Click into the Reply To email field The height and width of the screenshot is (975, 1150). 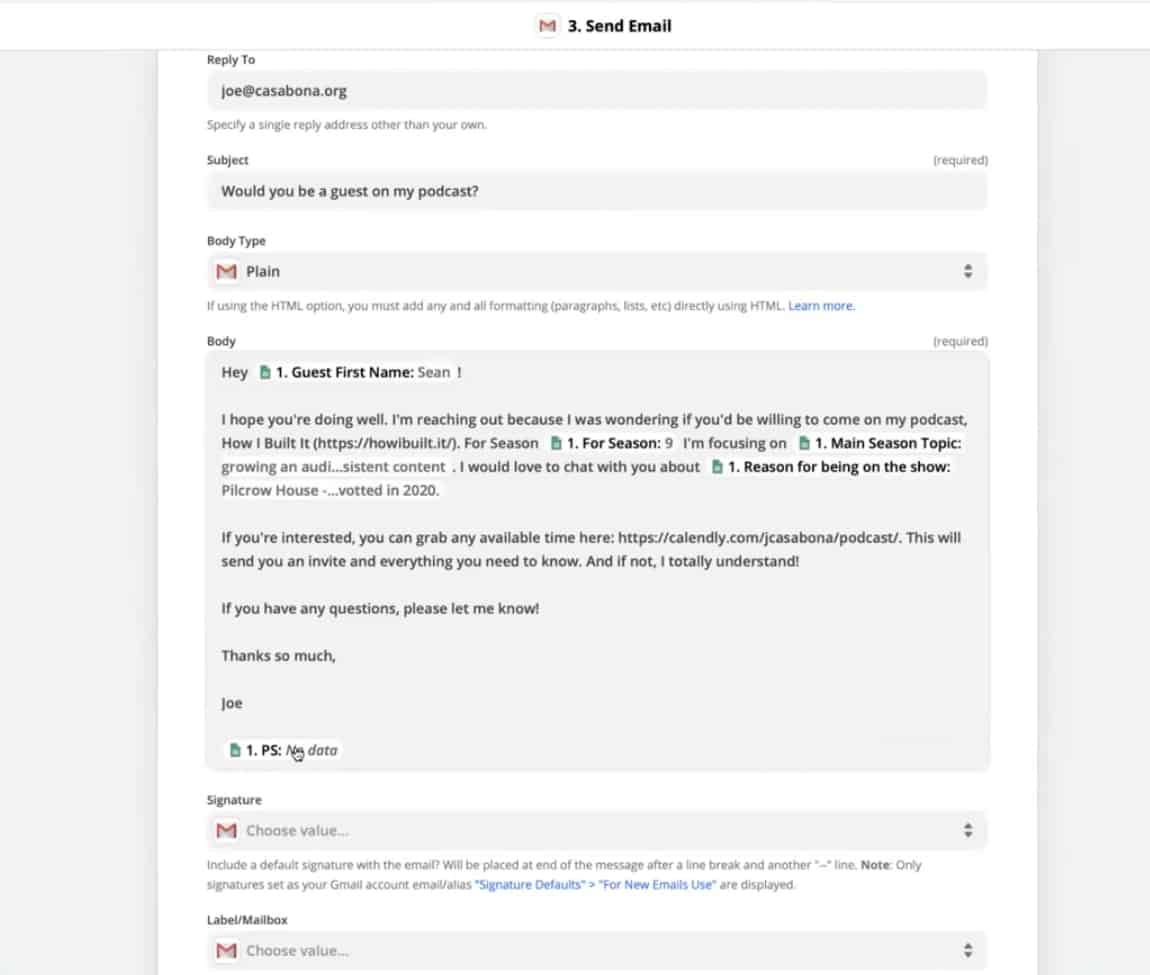click(x=597, y=91)
